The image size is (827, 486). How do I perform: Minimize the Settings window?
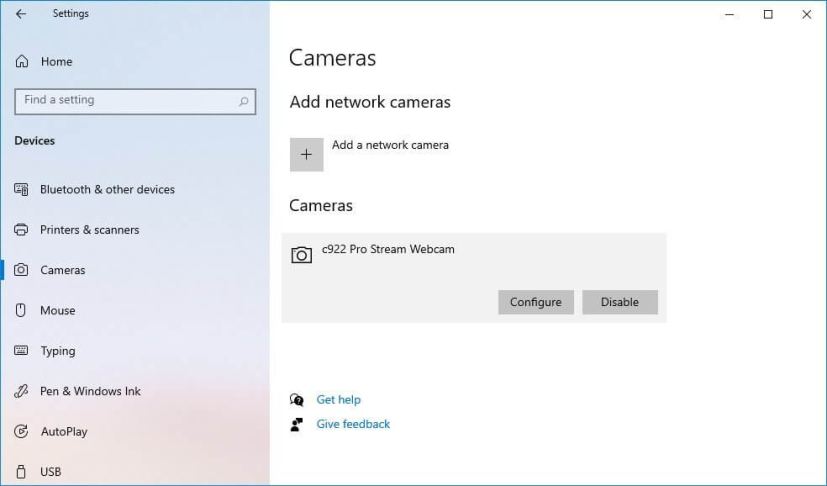pos(730,15)
